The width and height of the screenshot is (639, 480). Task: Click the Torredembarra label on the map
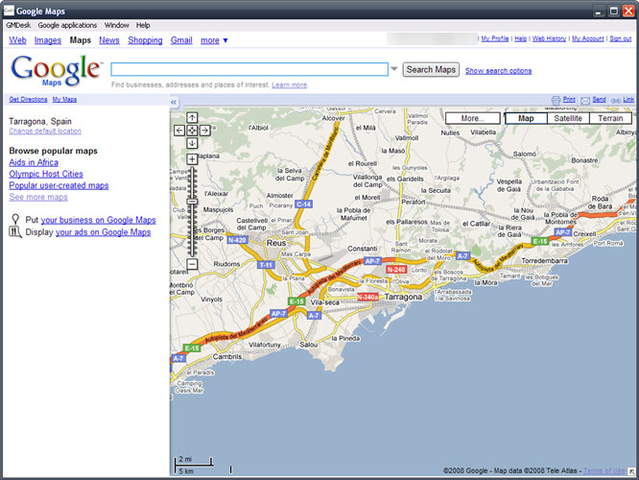pyautogui.click(x=544, y=260)
